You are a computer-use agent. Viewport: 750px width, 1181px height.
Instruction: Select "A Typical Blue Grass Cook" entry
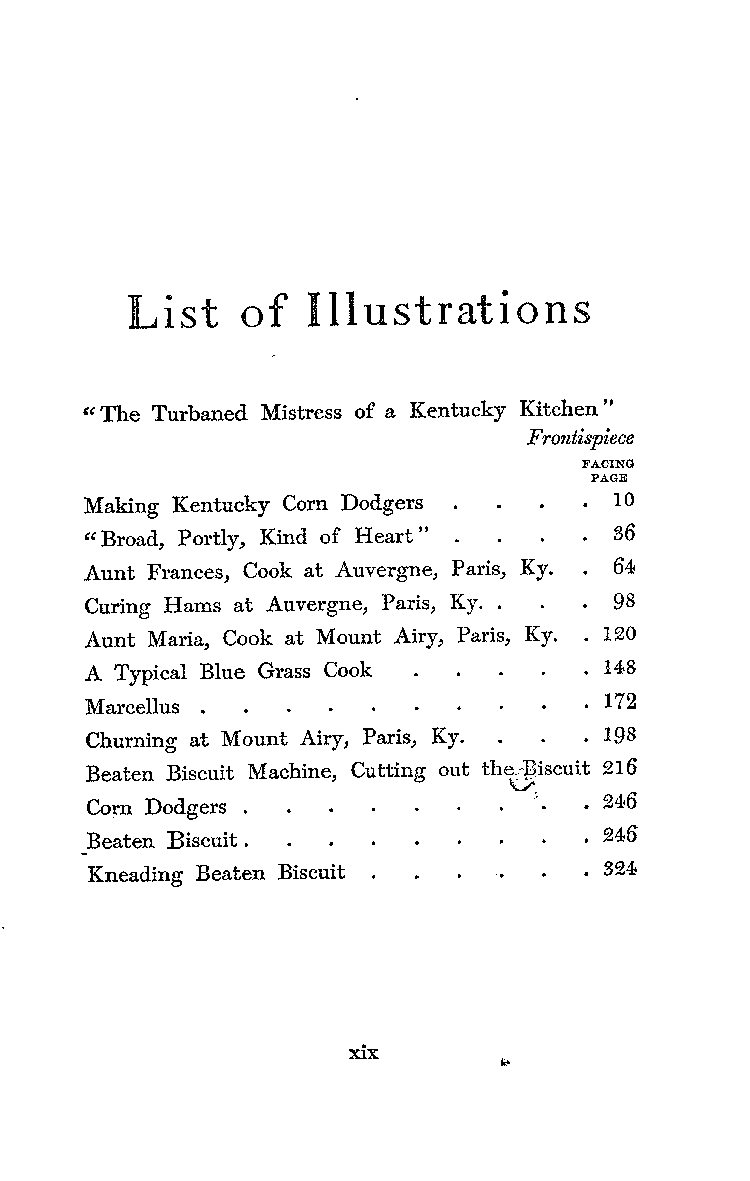(x=229, y=671)
